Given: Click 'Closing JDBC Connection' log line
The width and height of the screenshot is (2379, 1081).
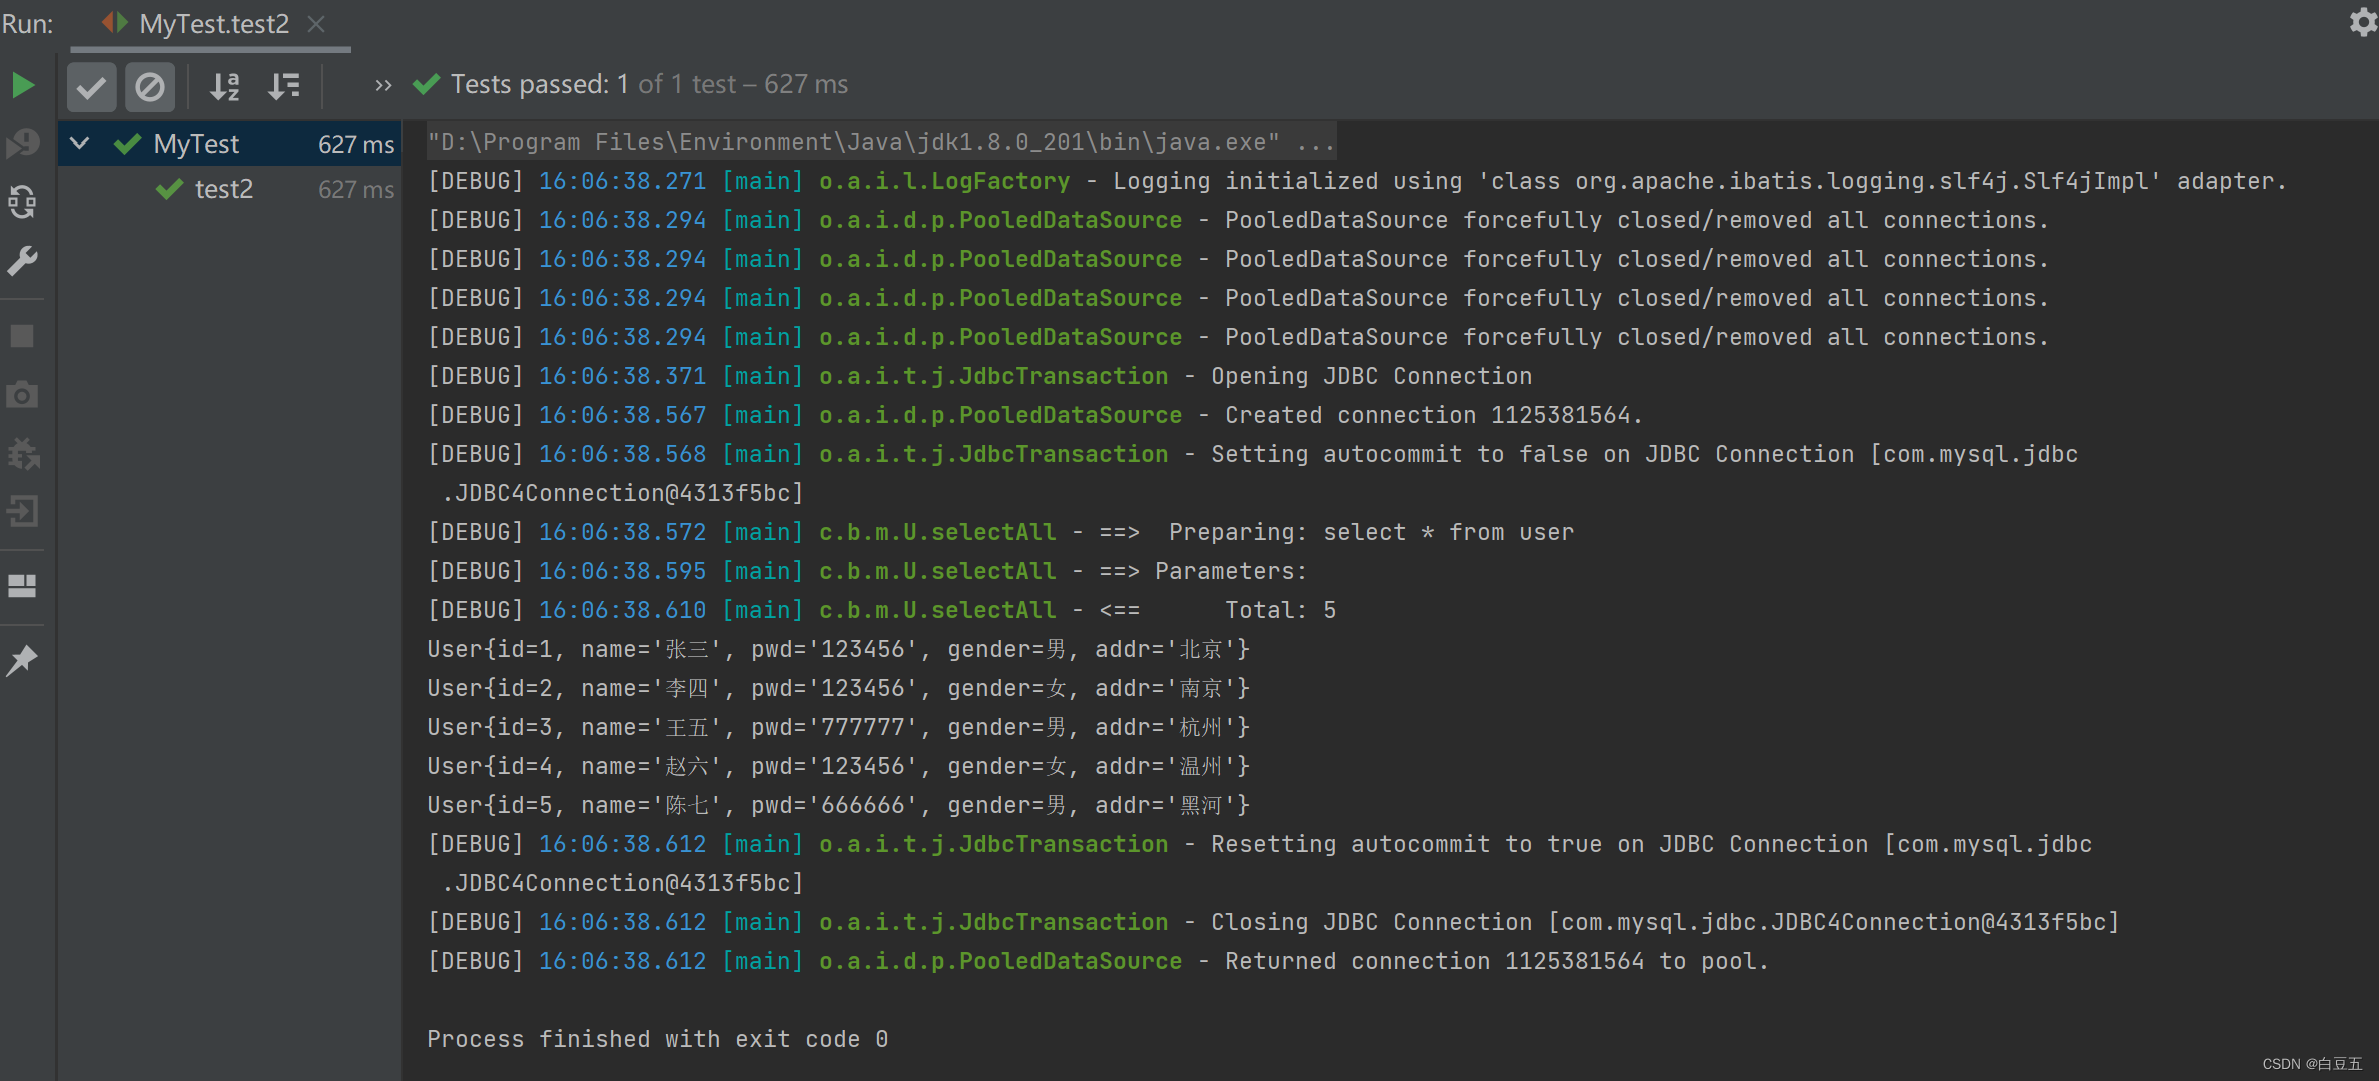Looking at the screenshot, I should coord(1273,922).
